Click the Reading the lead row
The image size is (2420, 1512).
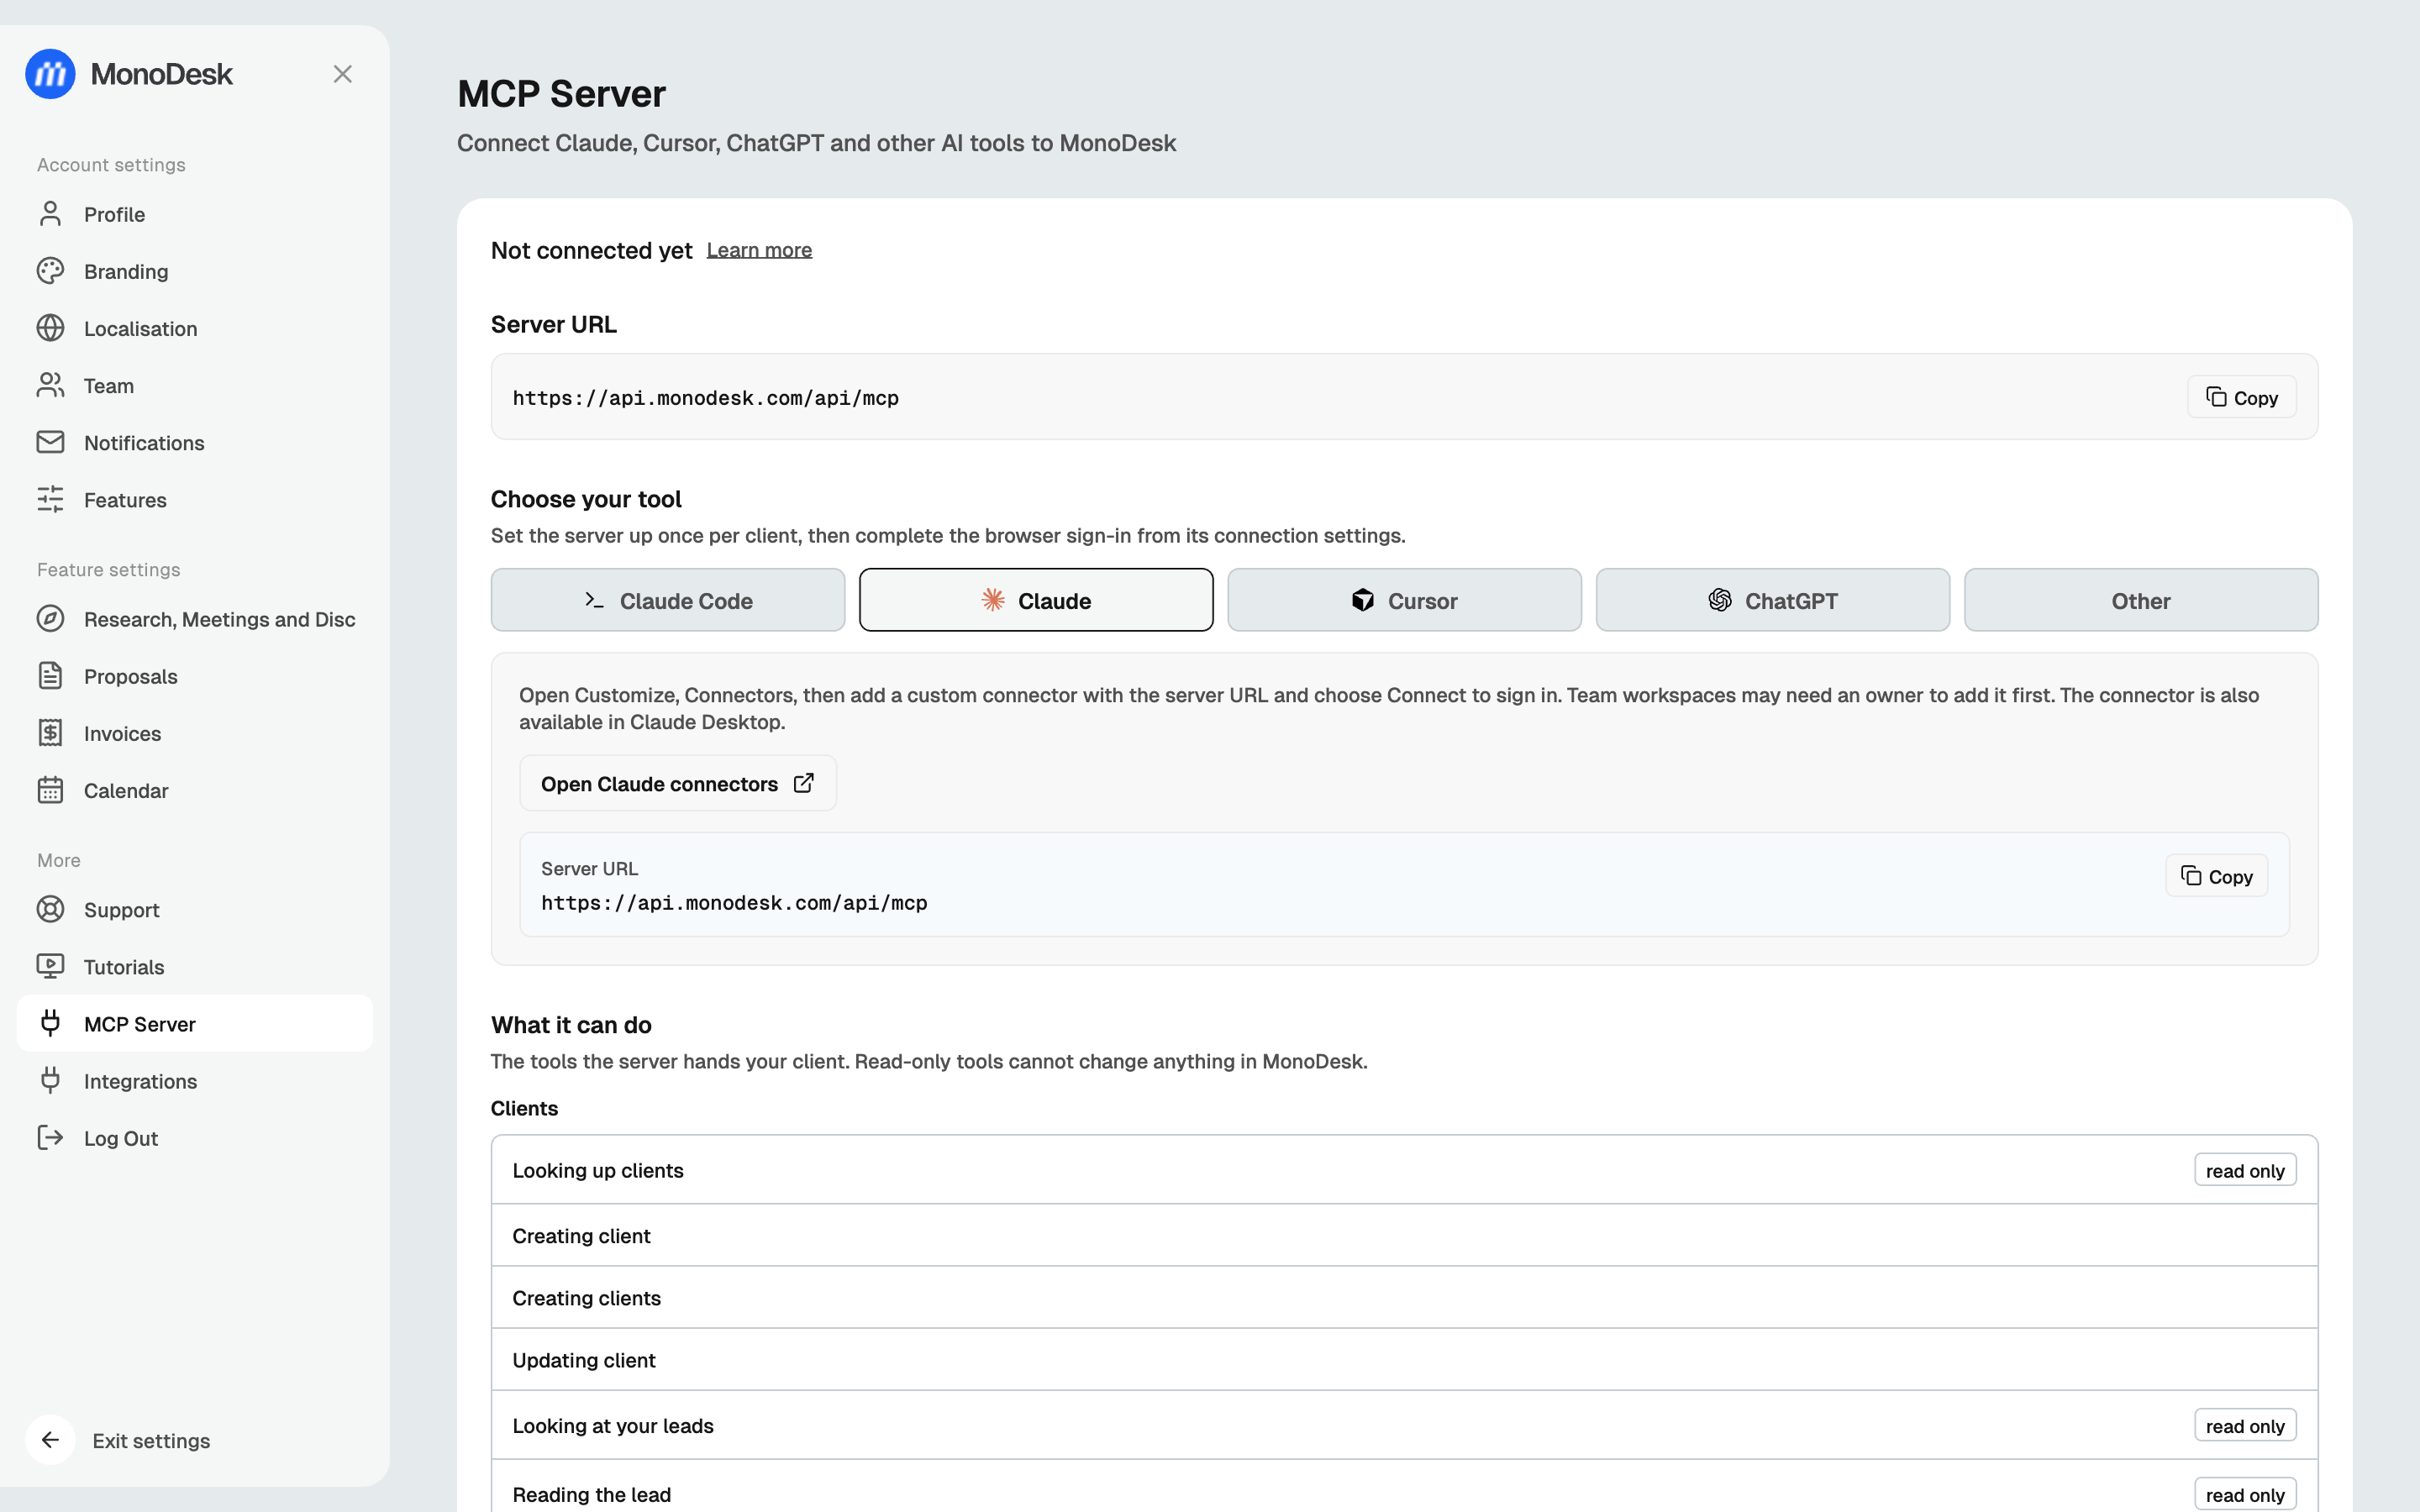coord(1404,1488)
